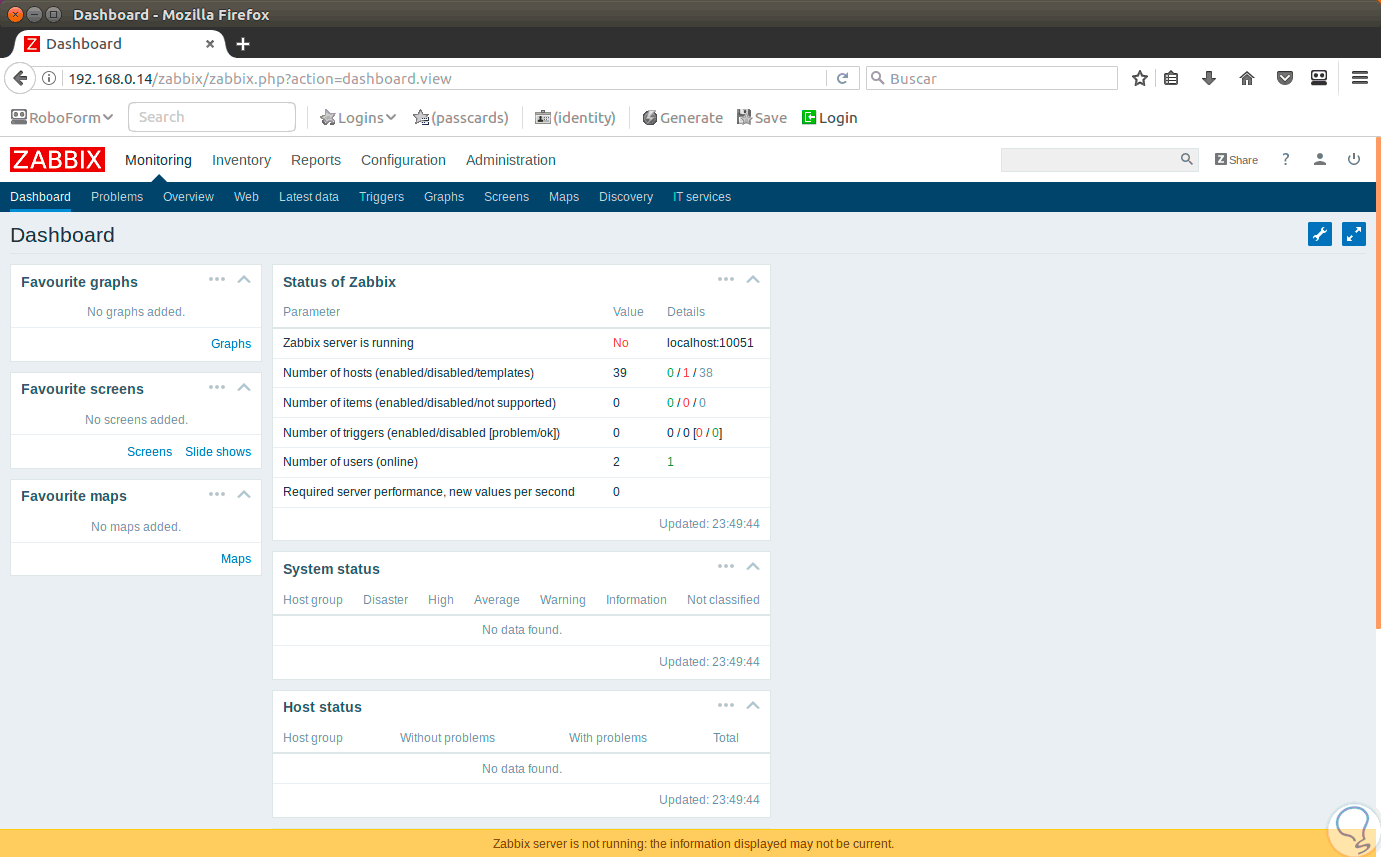Viewport: 1381px width, 857px height.
Task: Show site information icon in address bar
Action: 50,78
